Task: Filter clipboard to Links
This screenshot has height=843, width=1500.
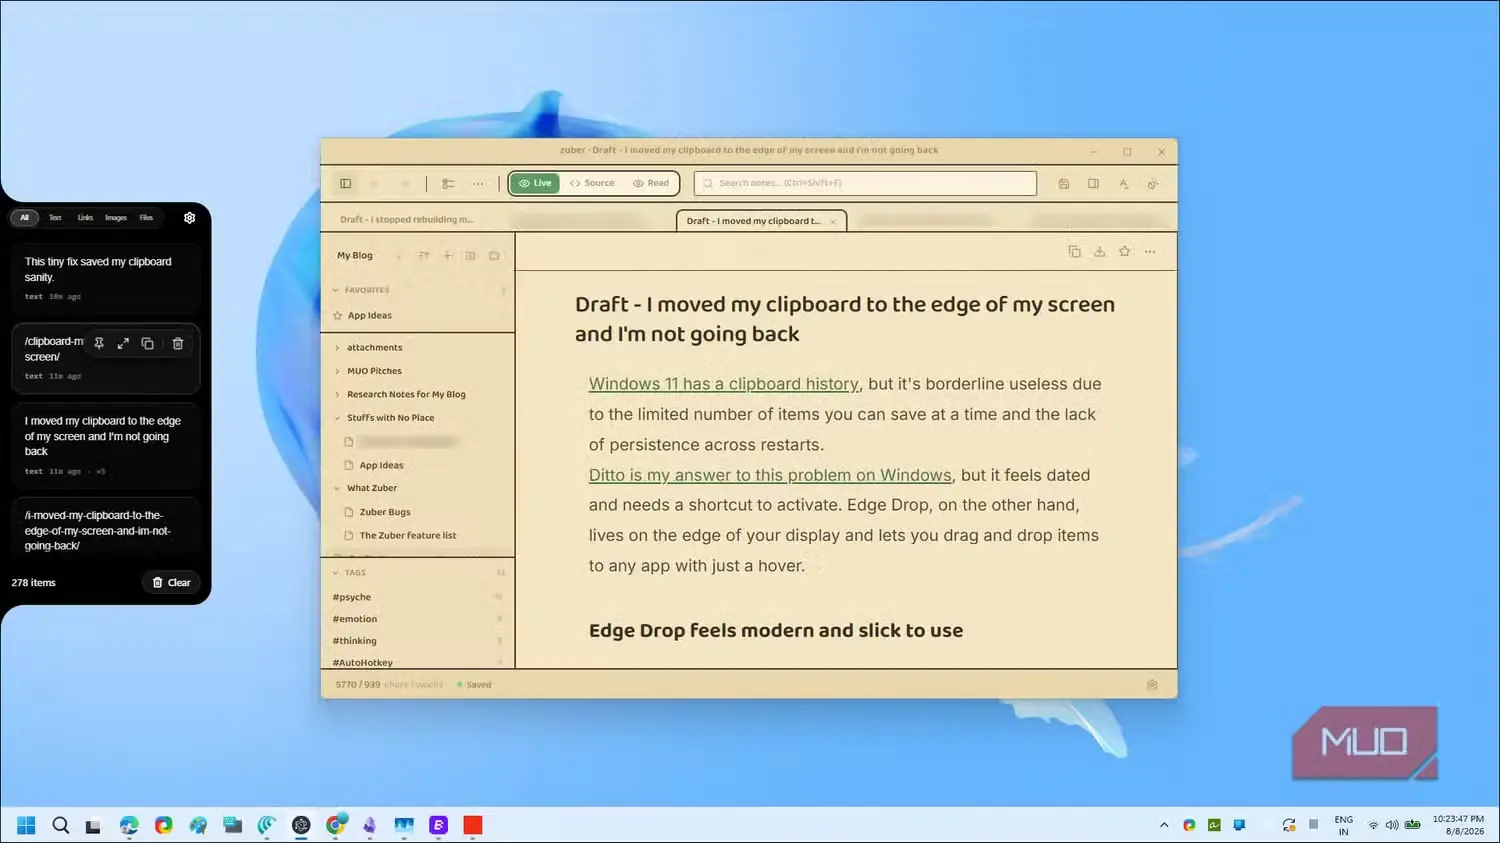Action: [85, 217]
